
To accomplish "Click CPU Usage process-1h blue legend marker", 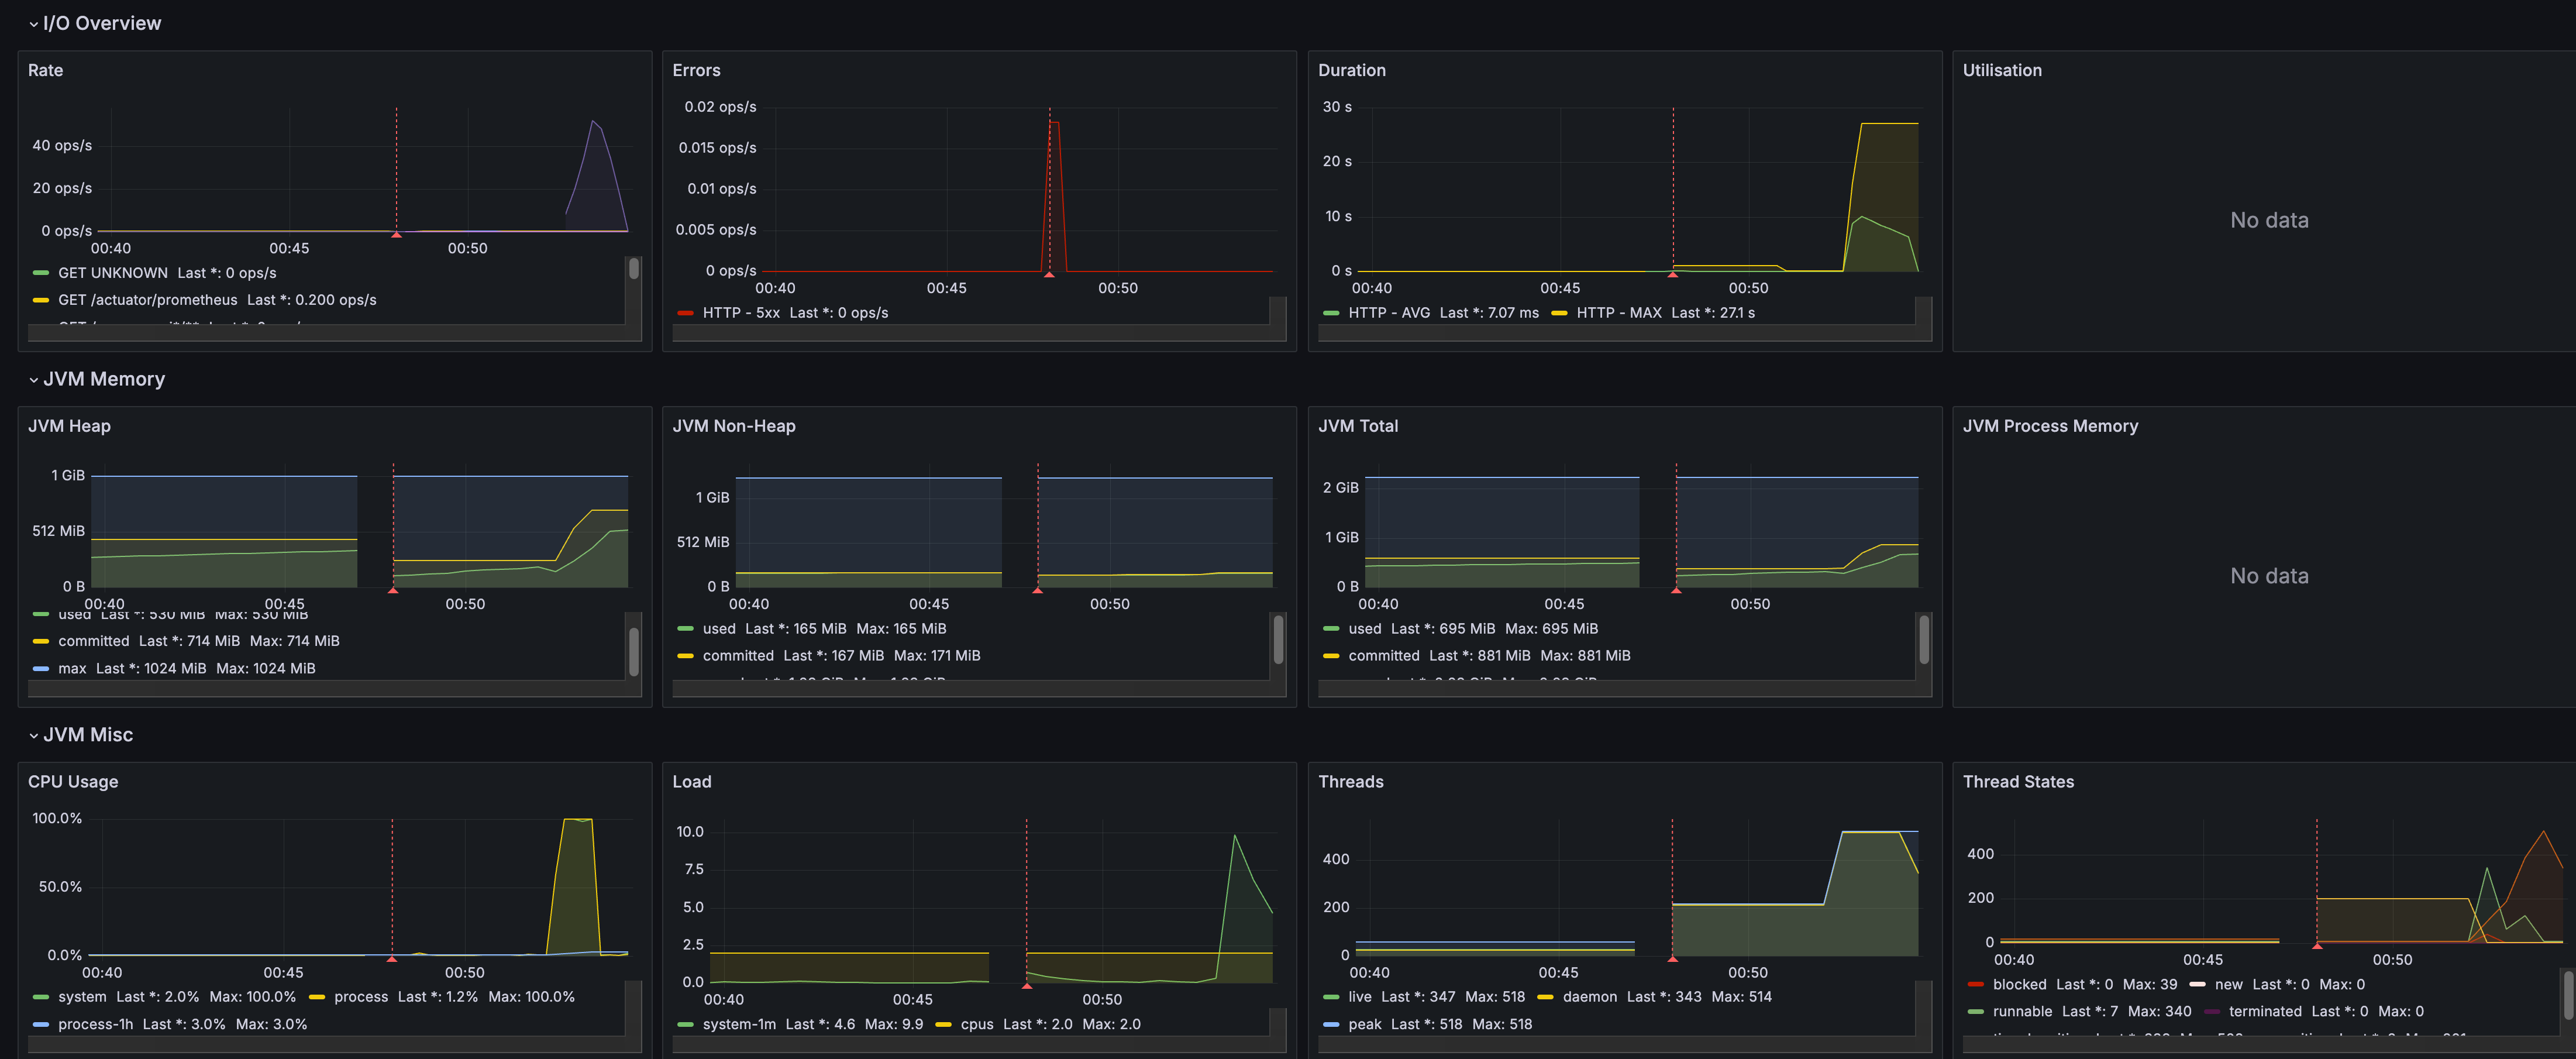I will coord(41,1024).
